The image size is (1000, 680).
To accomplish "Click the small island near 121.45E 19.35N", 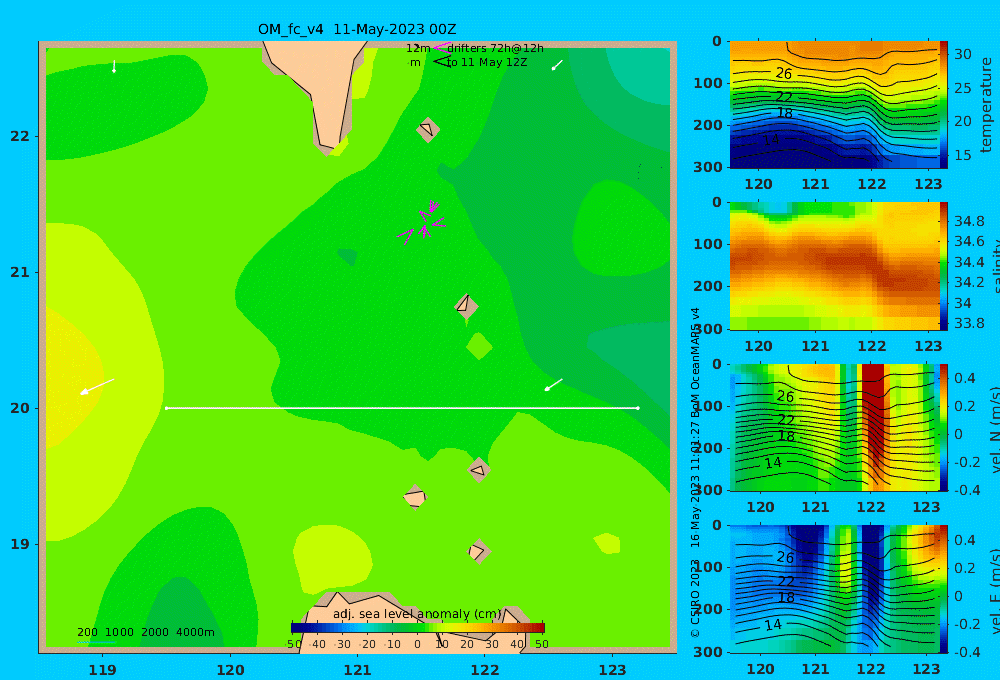I will click(x=415, y=497).
